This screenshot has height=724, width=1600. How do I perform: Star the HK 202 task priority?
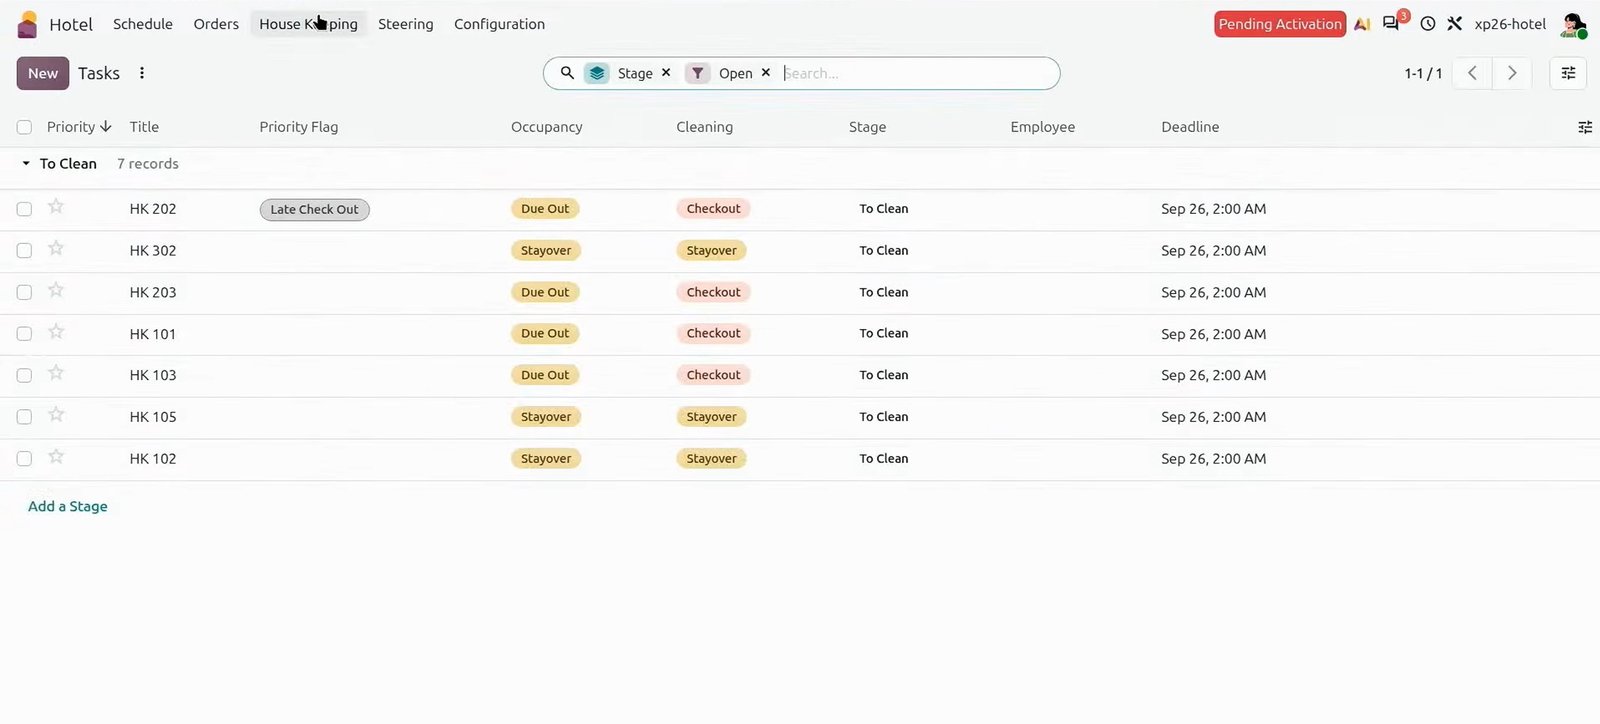(56, 207)
